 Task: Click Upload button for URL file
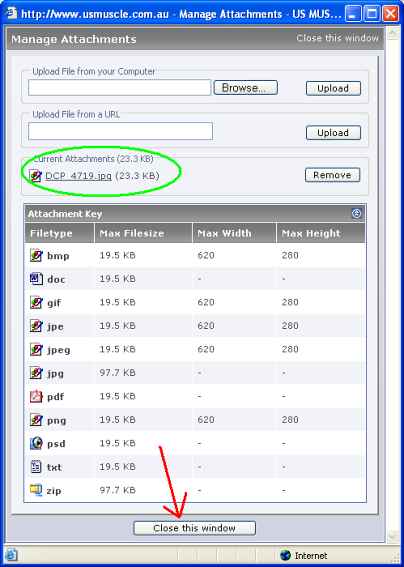pyautogui.click(x=333, y=133)
